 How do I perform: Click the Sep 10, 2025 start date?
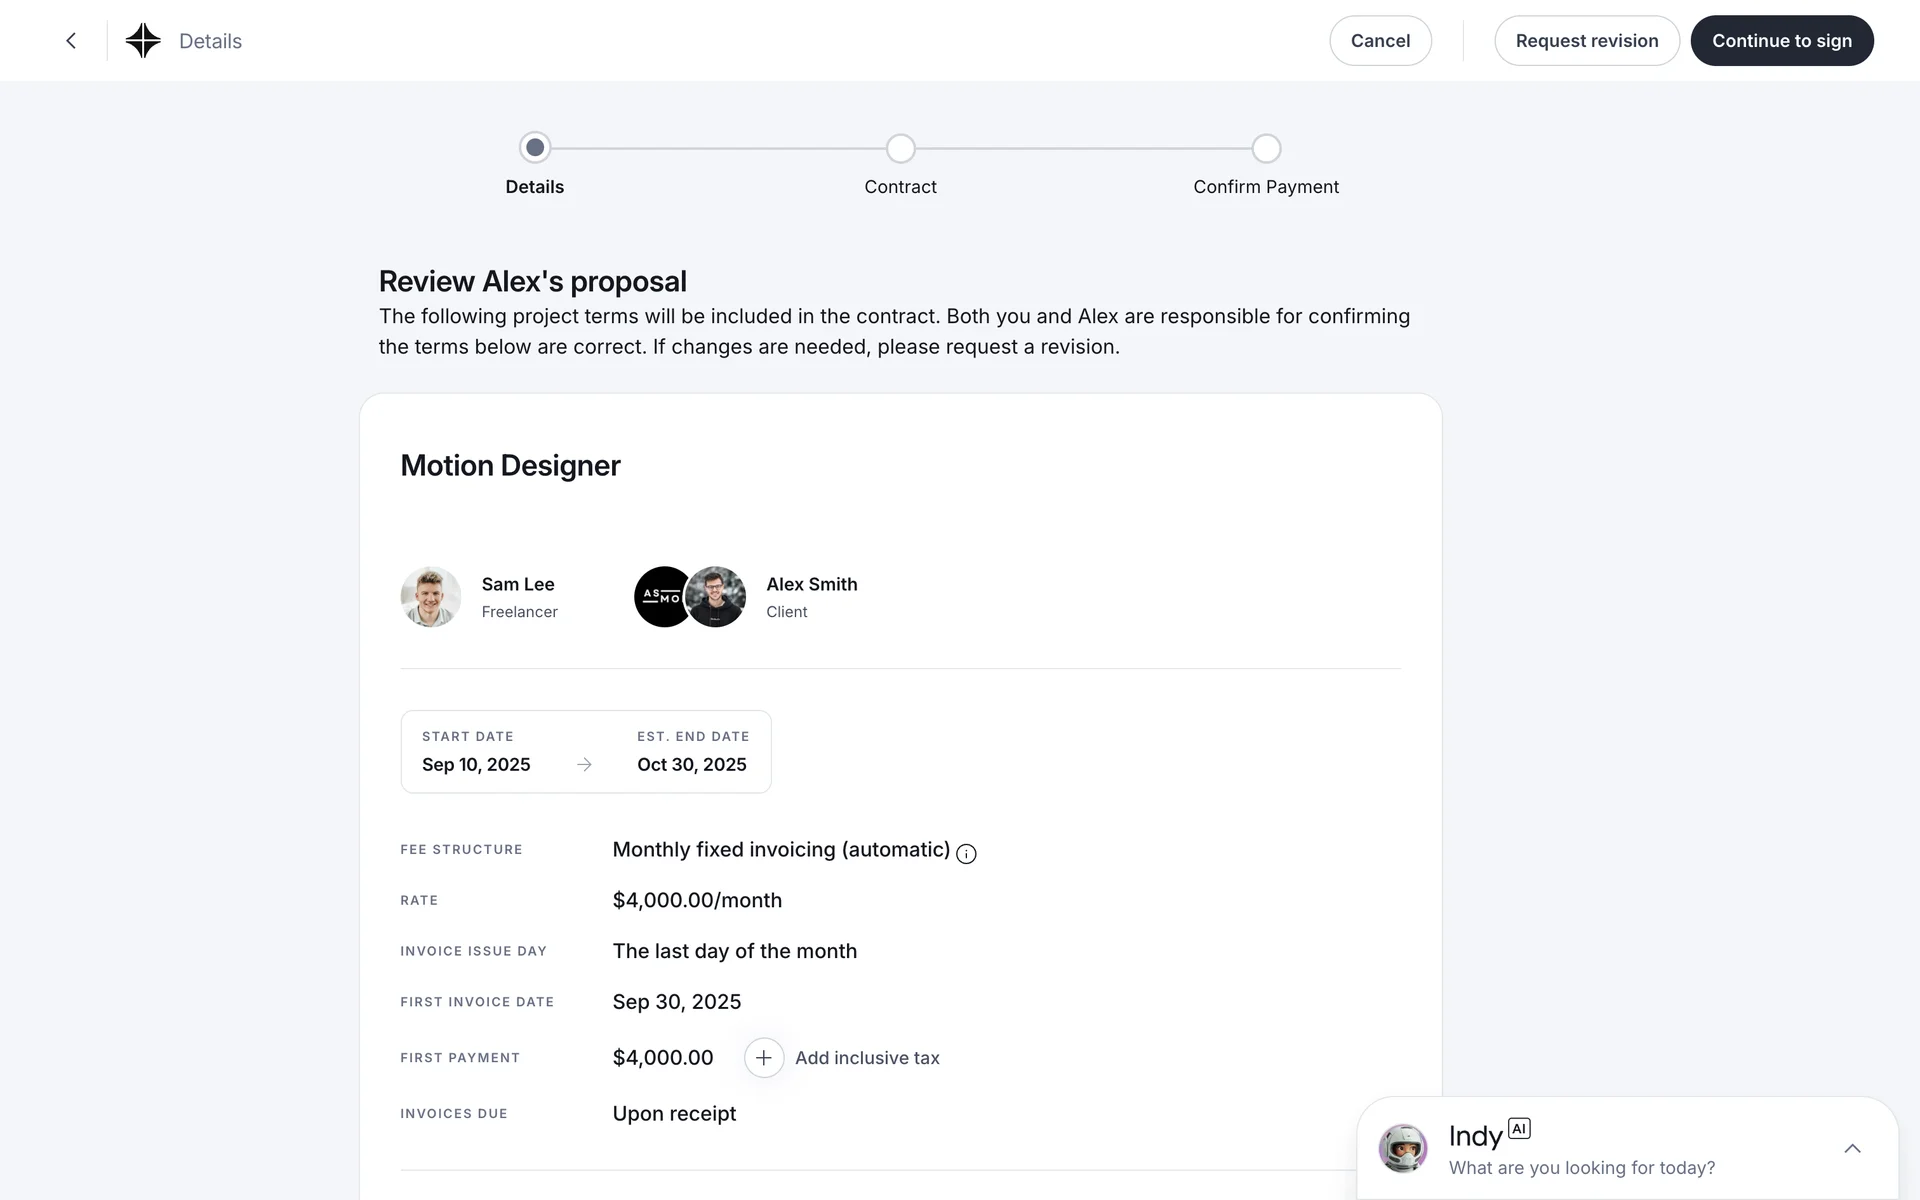(x=476, y=765)
